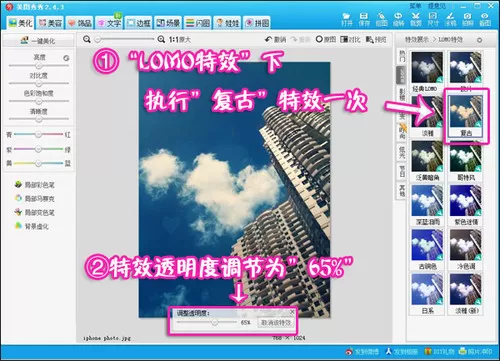Open the 文字 (Text) tab
This screenshot has height=361, width=500.
tap(109, 23)
